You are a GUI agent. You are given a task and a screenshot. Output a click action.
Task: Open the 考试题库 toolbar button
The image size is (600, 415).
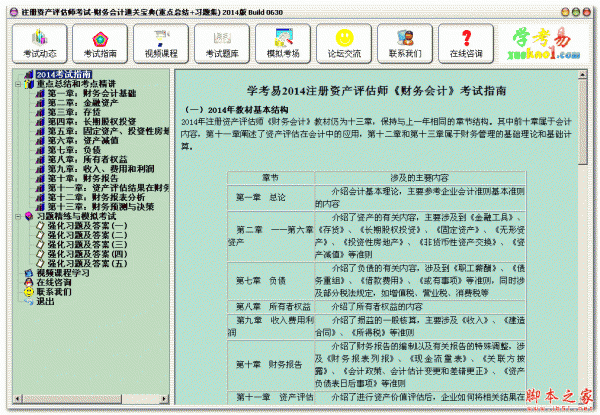click(222, 44)
